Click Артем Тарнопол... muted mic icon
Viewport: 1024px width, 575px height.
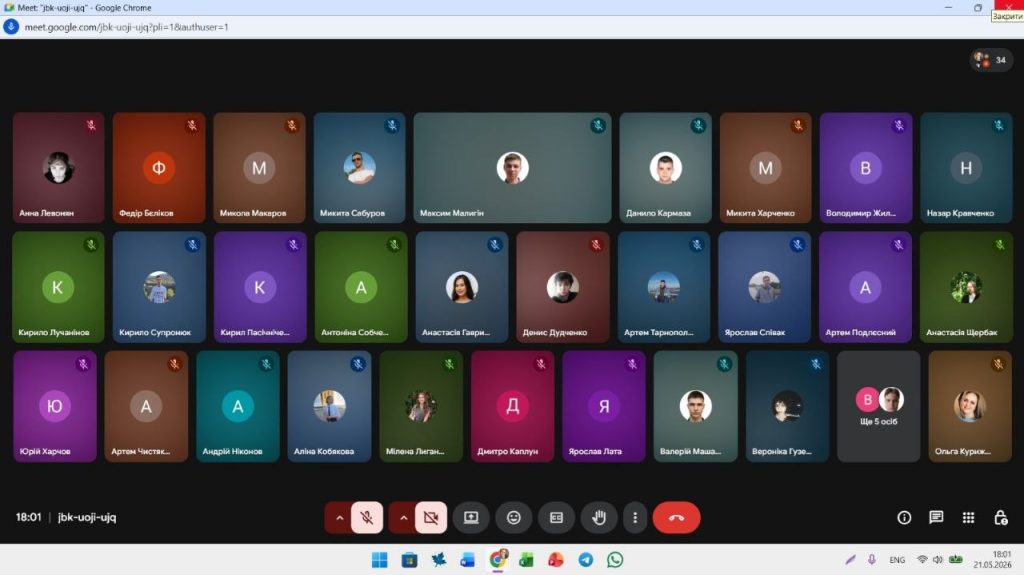(697, 245)
